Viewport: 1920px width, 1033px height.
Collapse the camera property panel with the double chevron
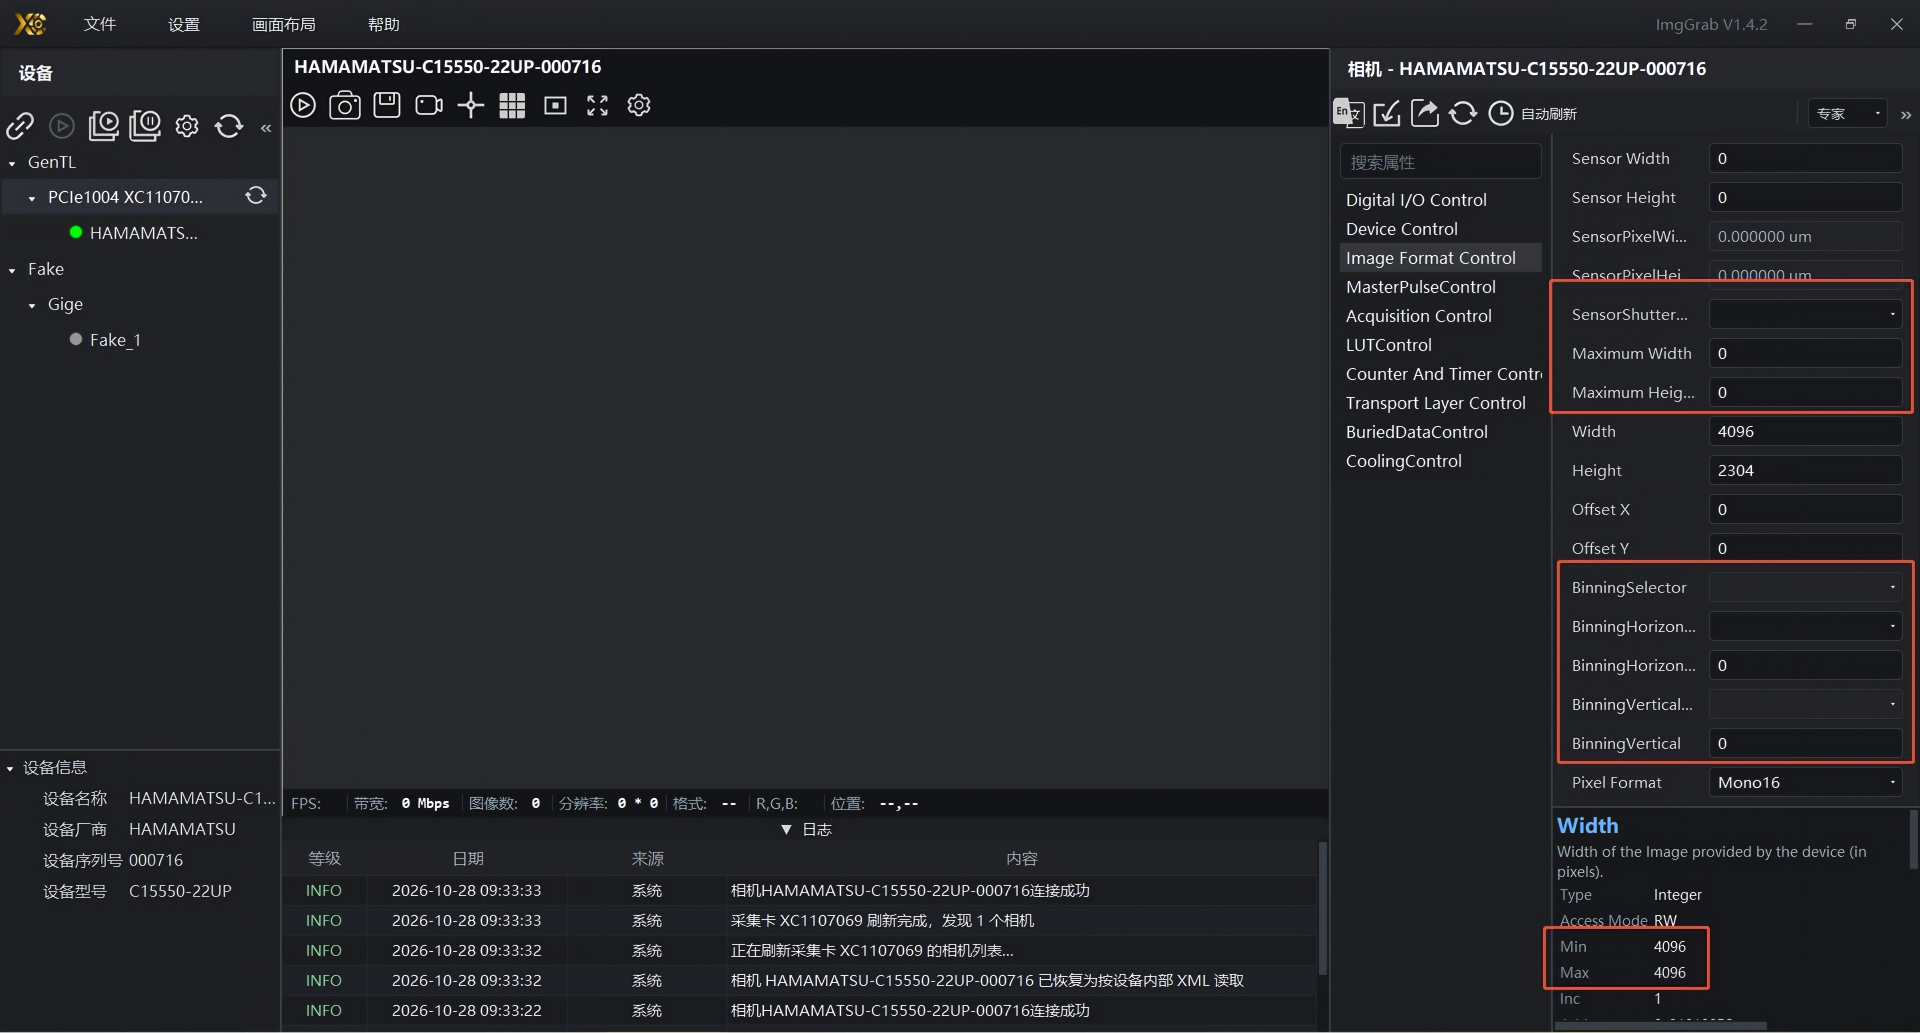pos(1906,115)
